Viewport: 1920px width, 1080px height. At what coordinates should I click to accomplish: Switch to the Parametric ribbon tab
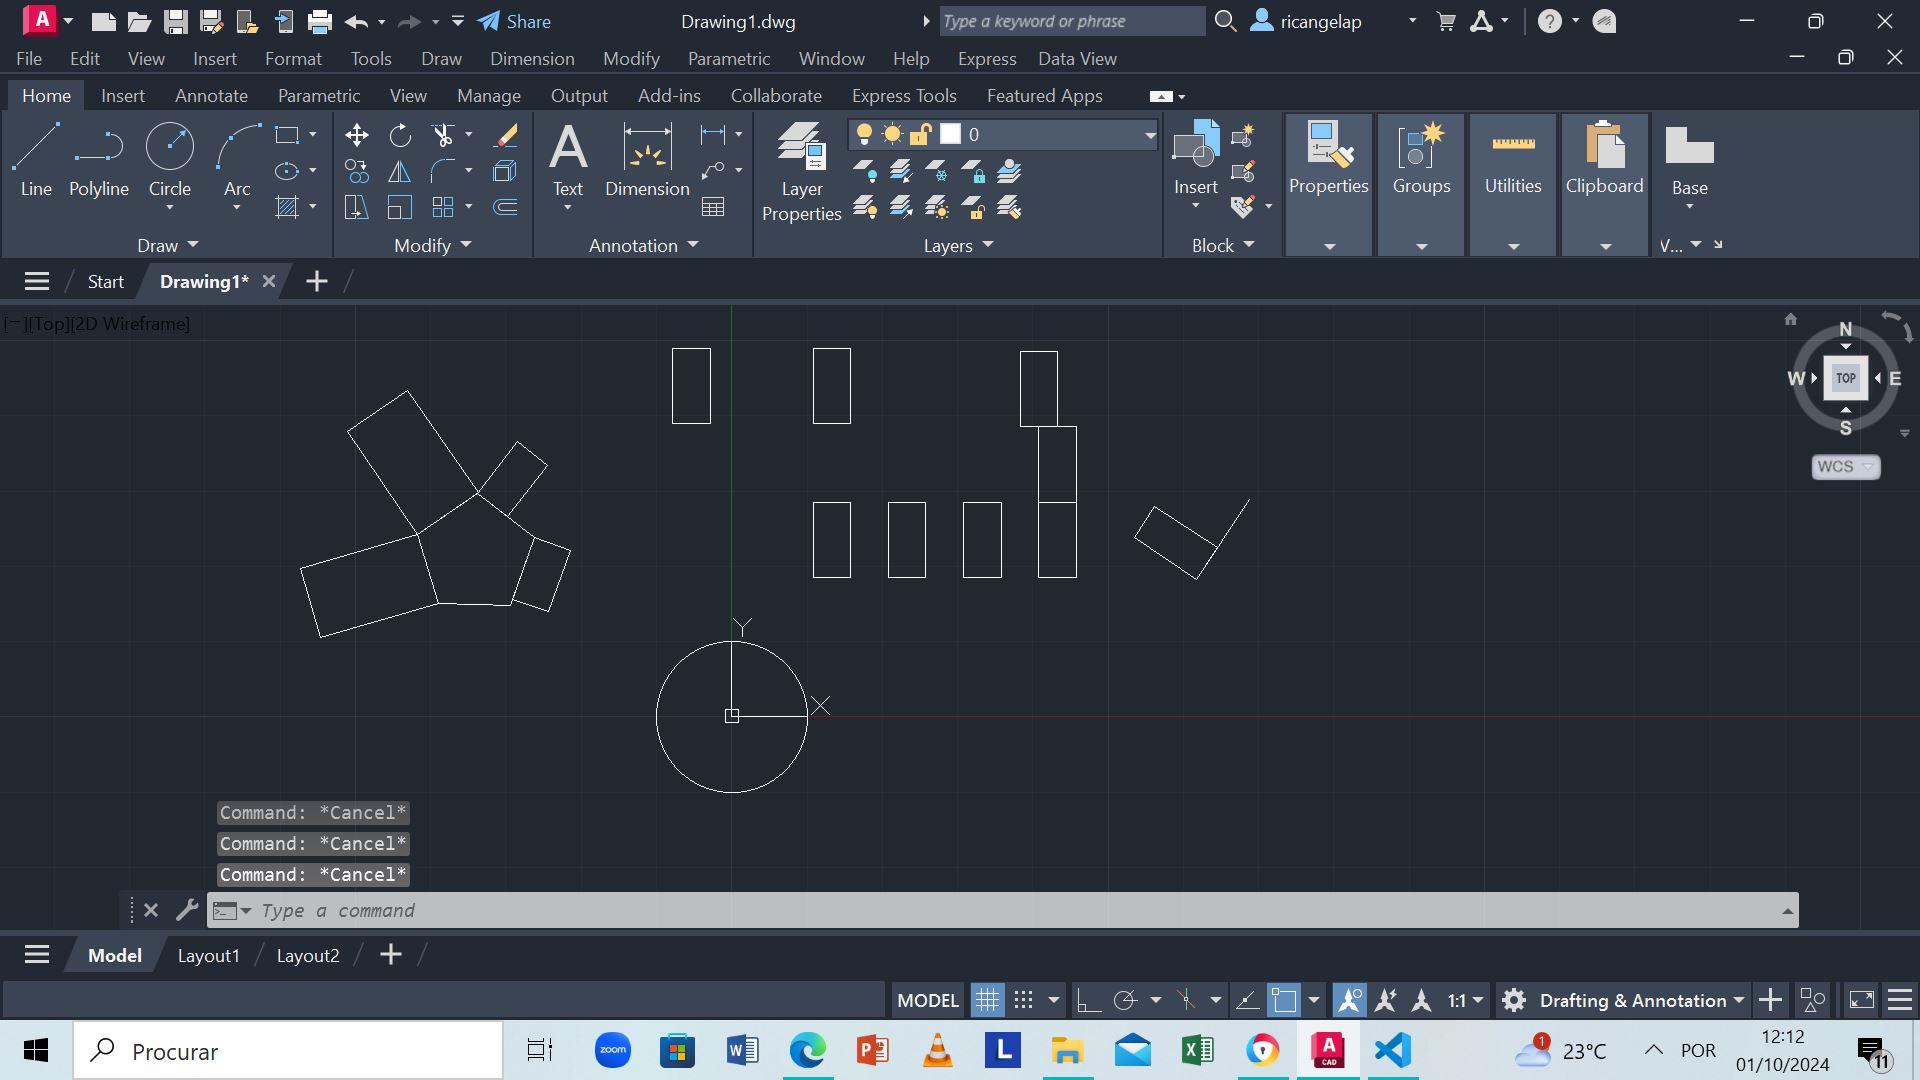[x=319, y=95]
